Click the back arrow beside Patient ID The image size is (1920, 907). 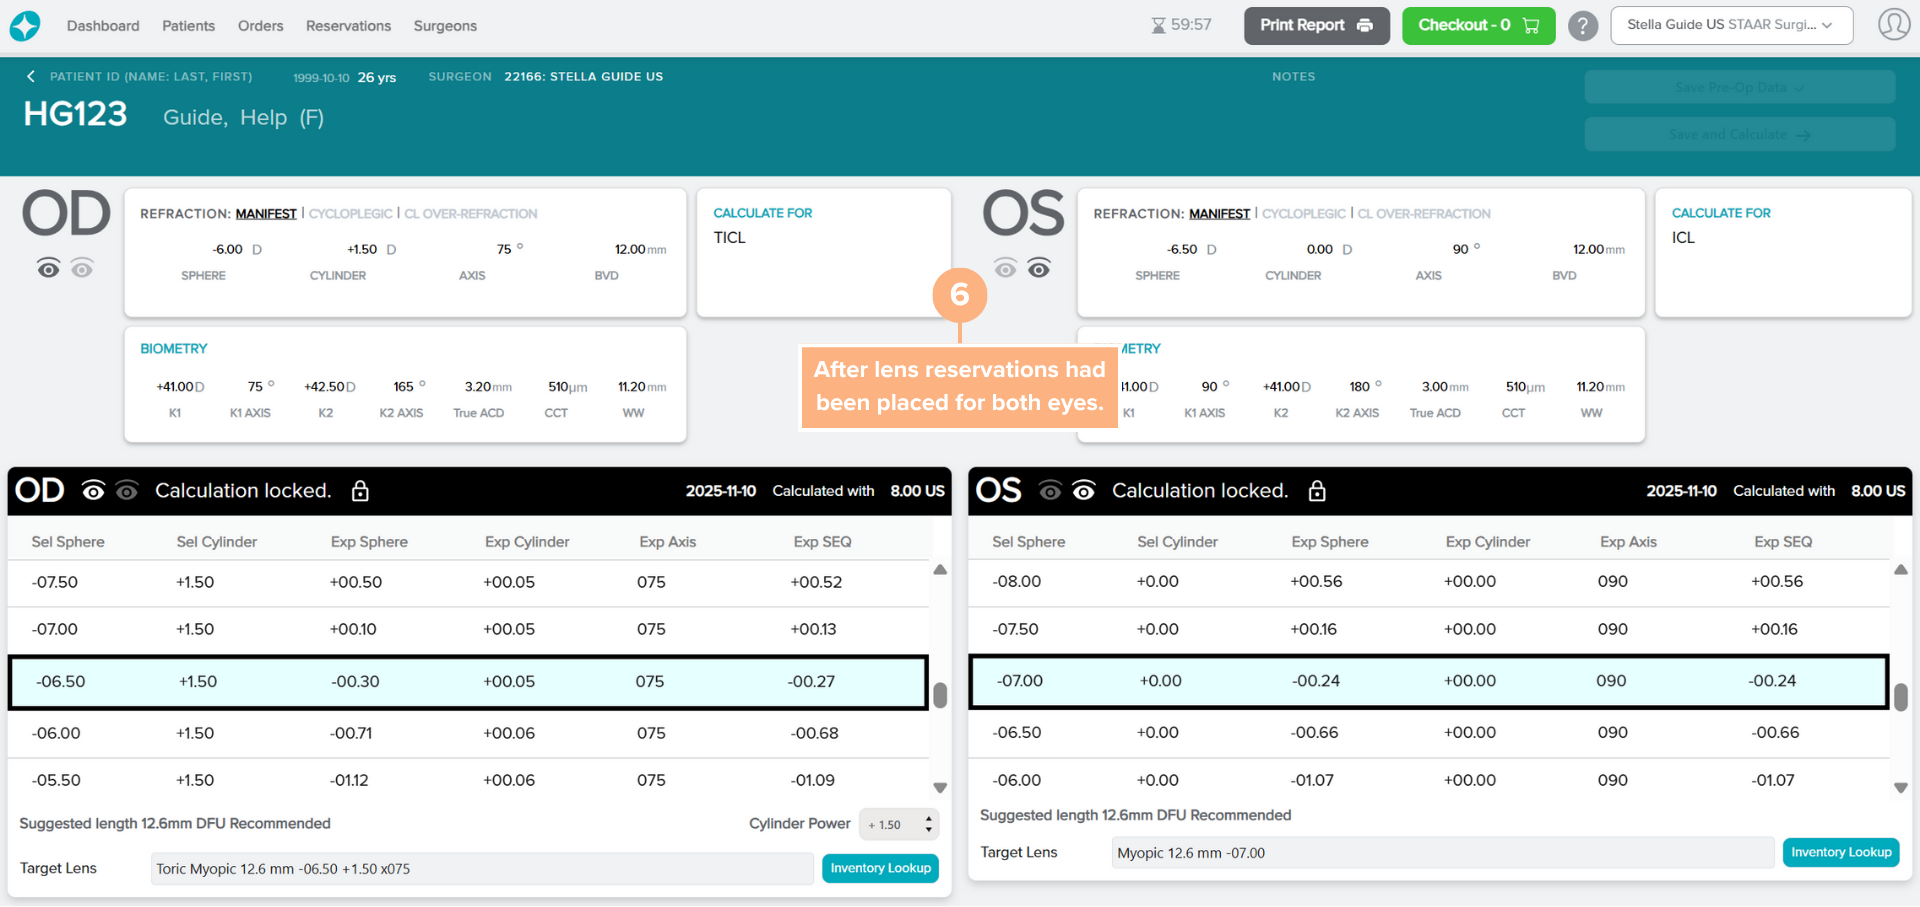[x=31, y=77]
